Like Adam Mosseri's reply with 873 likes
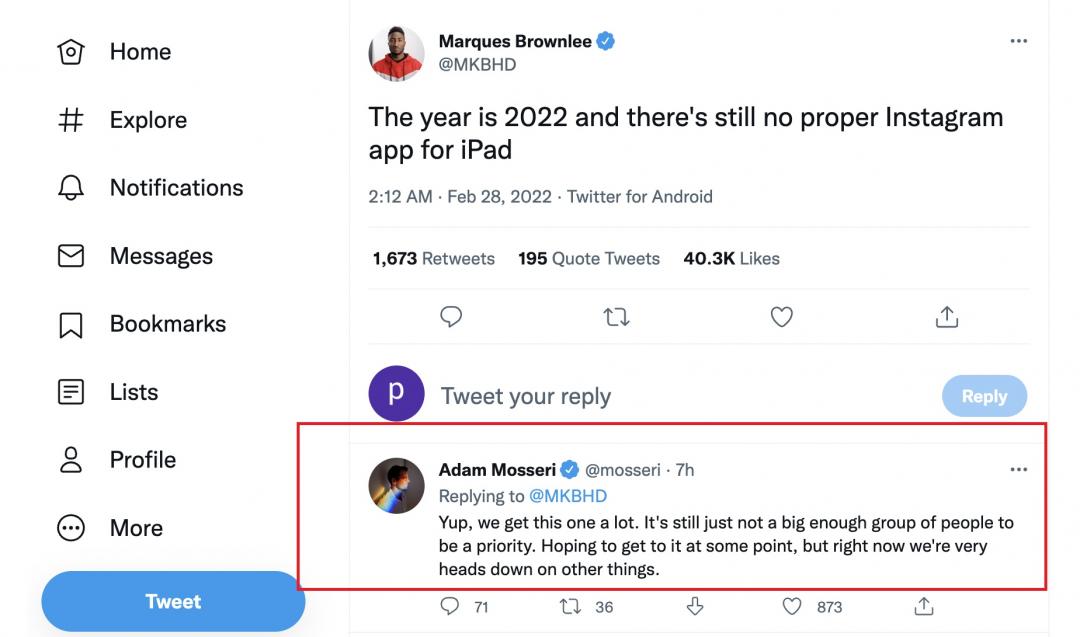This screenshot has width=1080, height=637. click(x=792, y=606)
